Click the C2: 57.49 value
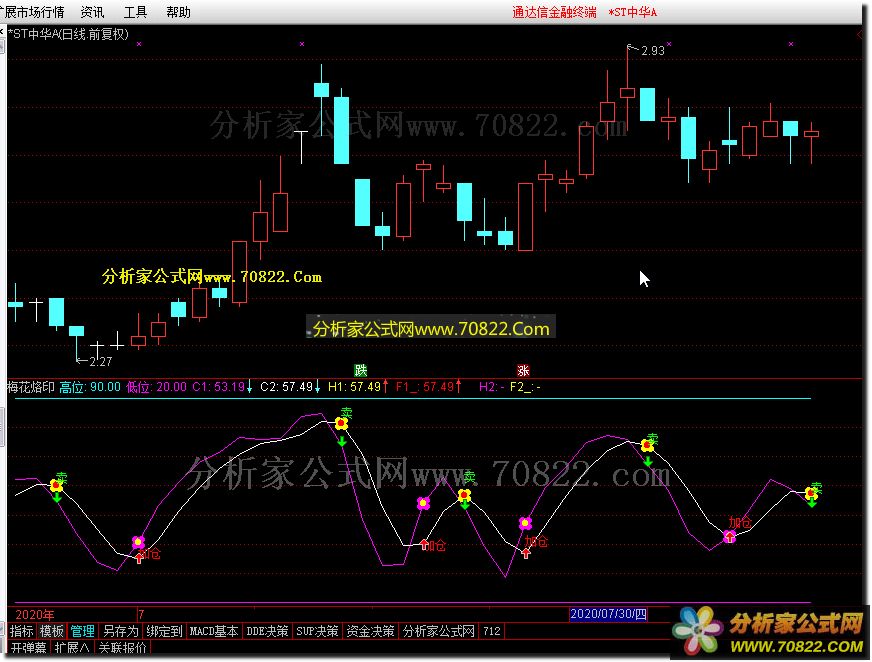The width and height of the screenshot is (872, 662). click(x=290, y=387)
